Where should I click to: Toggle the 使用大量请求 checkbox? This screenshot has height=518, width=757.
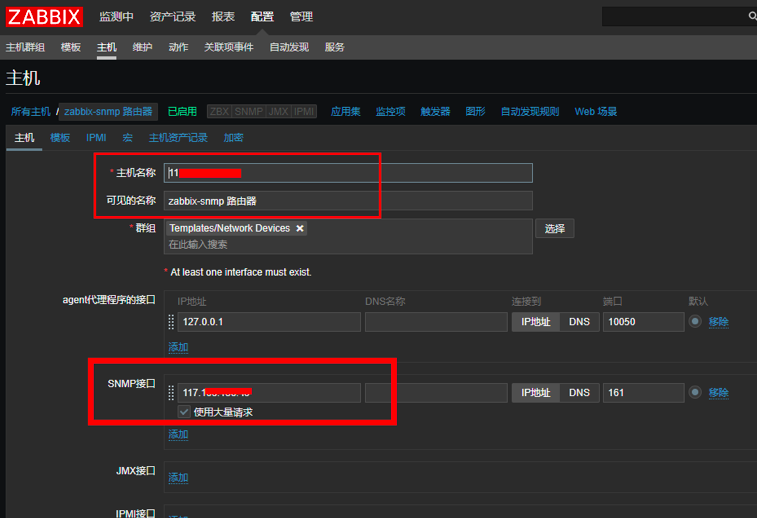click(x=183, y=412)
